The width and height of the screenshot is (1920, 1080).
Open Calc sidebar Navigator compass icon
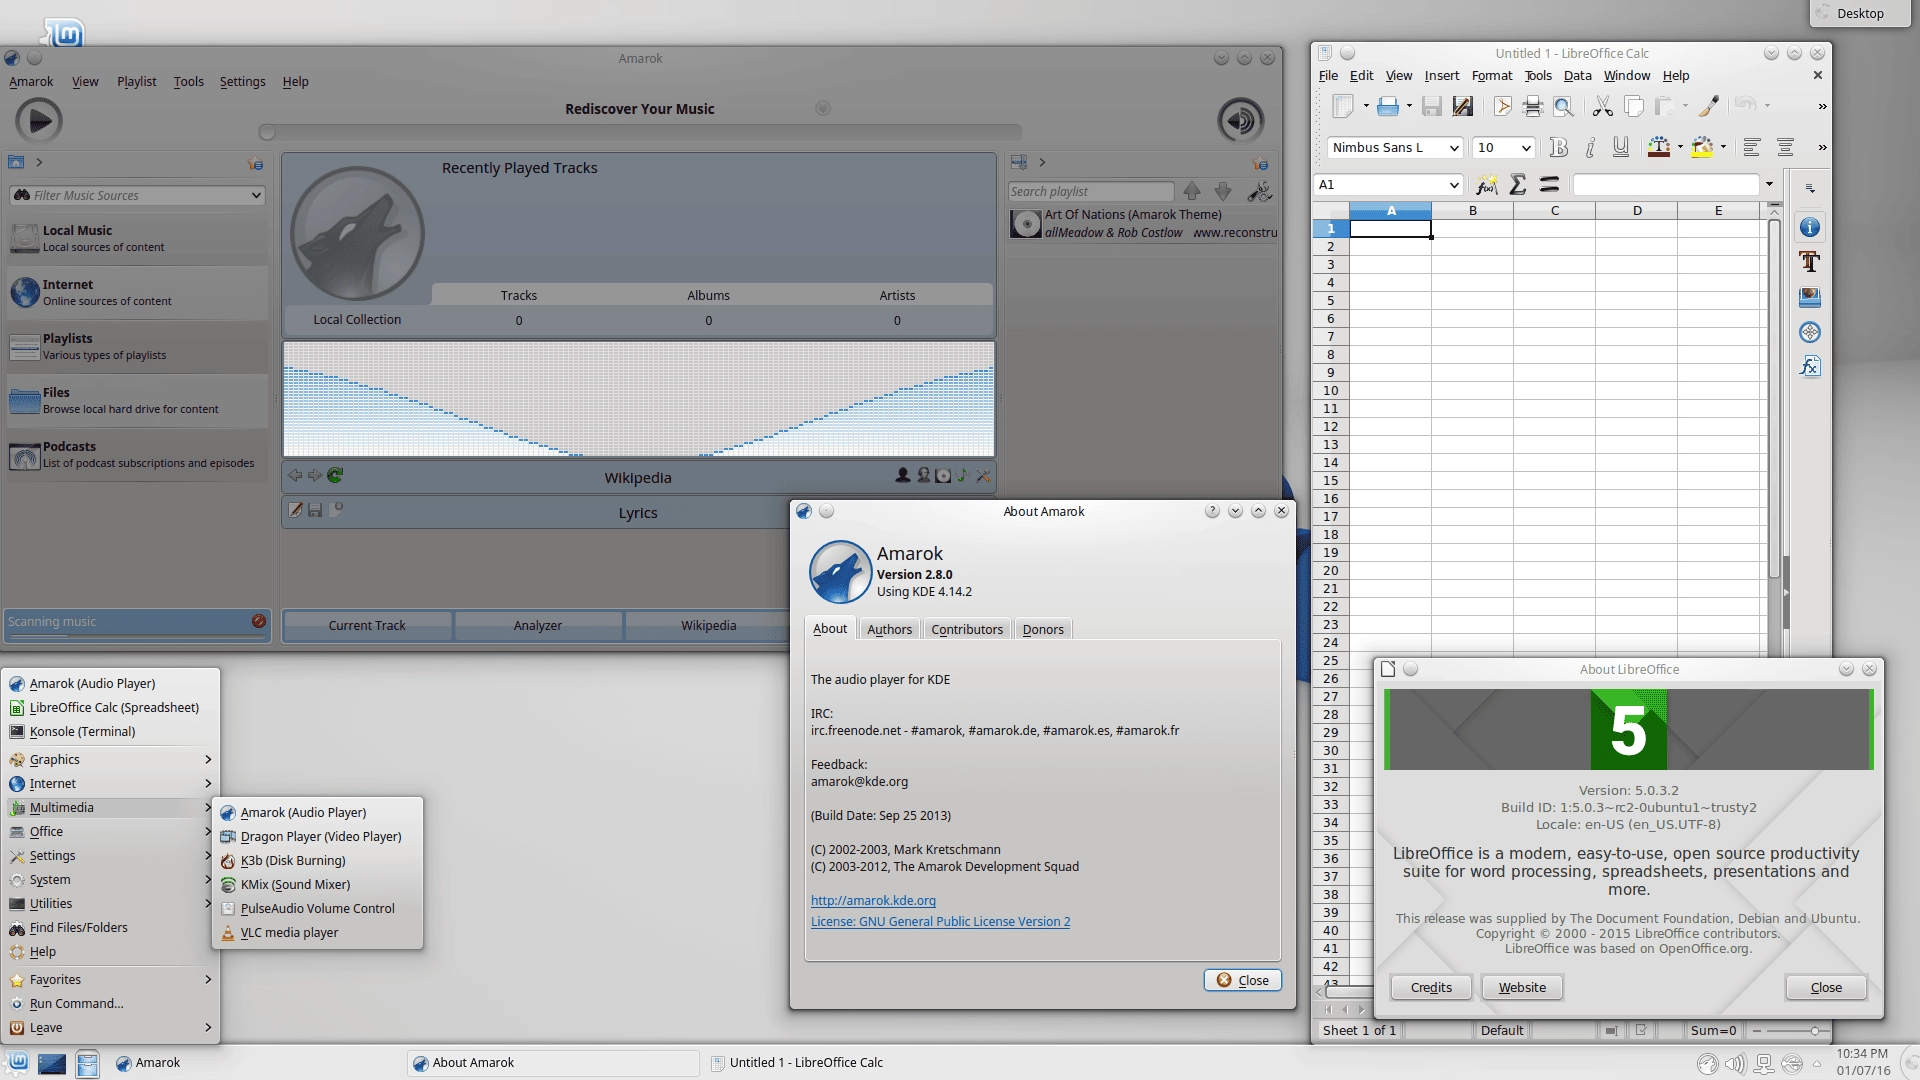pos(1809,333)
